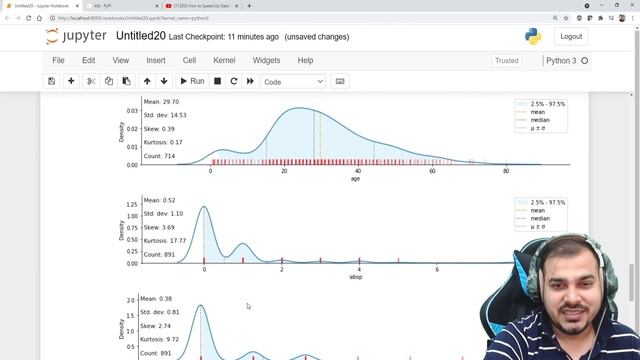This screenshot has height=360, width=640.
Task: Click the Trusted notebook indicator
Action: (507, 61)
